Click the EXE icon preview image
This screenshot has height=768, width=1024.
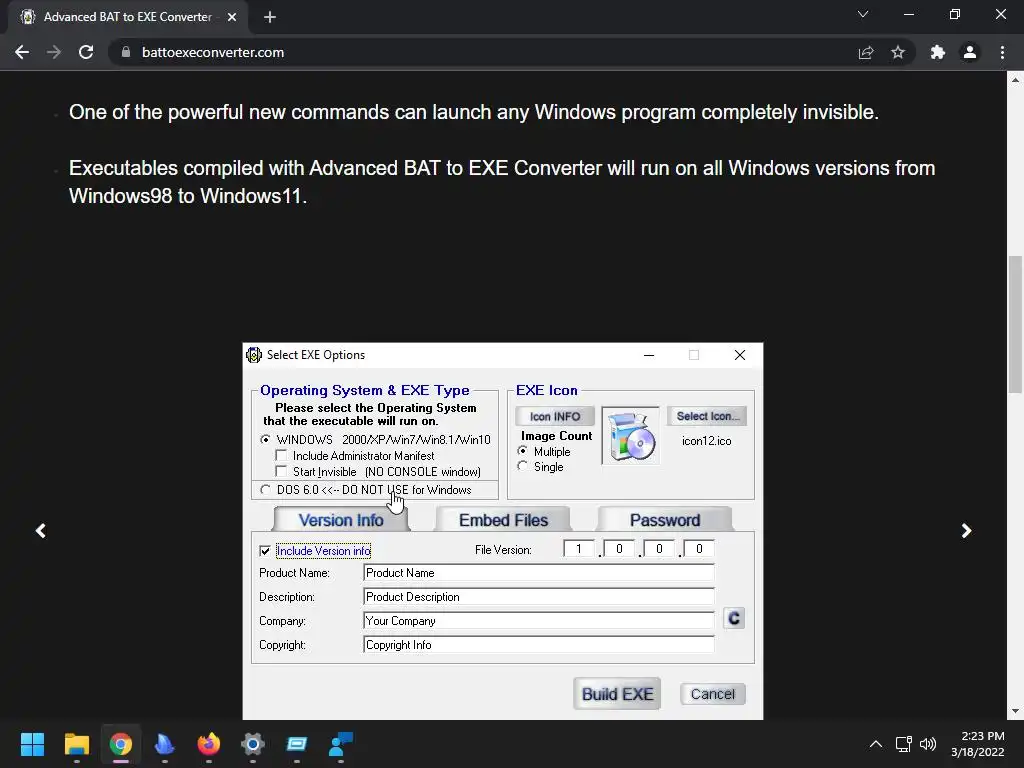pos(630,436)
